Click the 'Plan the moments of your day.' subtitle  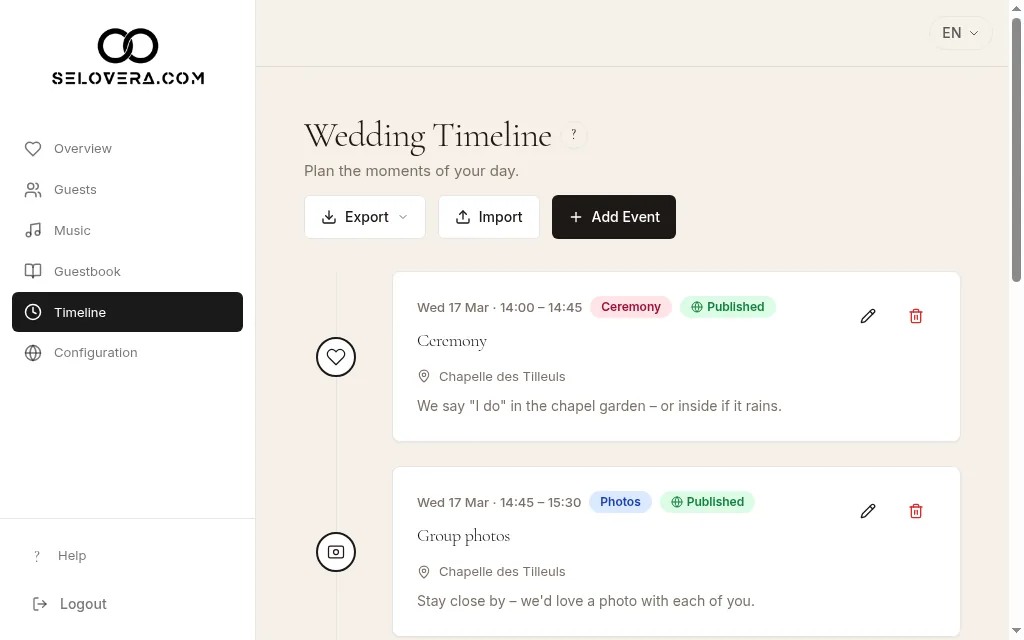click(x=411, y=171)
